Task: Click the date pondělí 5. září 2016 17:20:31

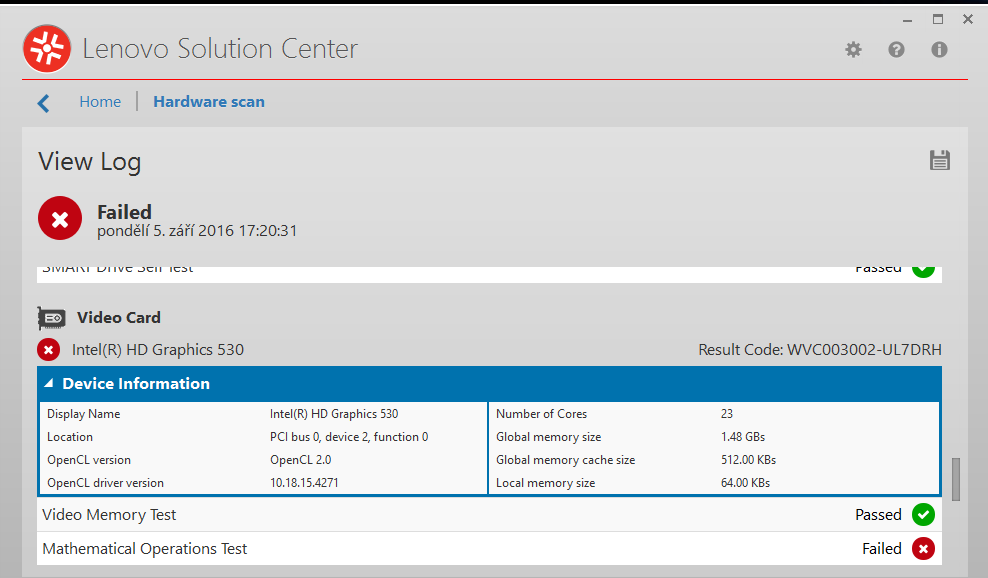Action: click(197, 231)
